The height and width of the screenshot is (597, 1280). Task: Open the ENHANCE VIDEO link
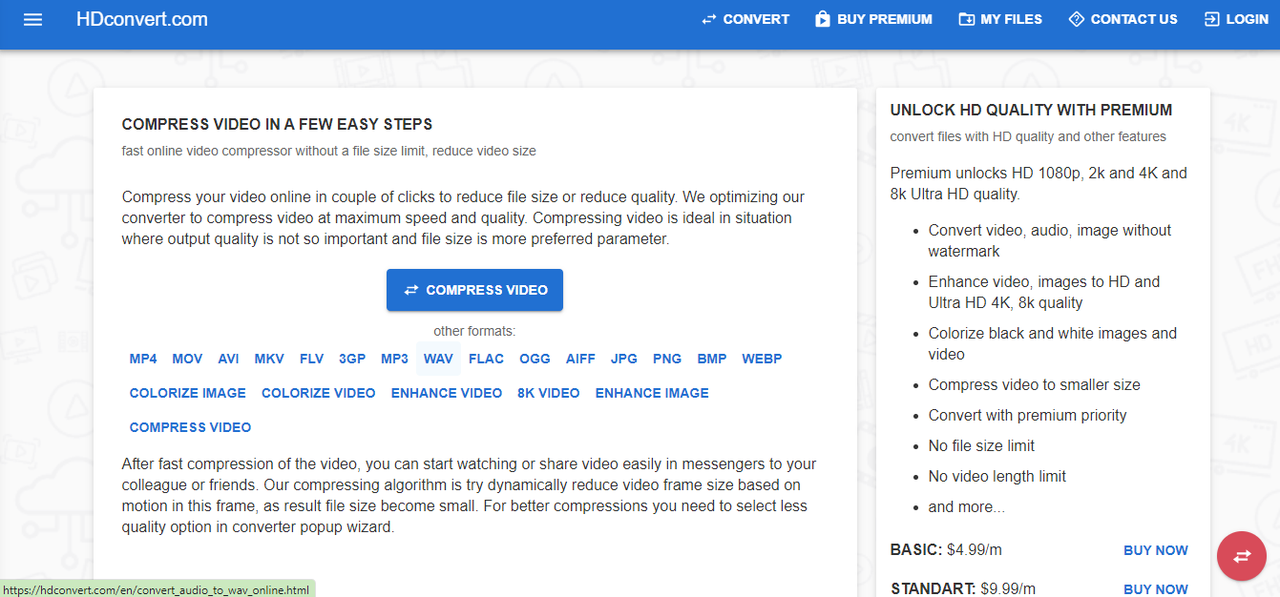[x=447, y=393]
